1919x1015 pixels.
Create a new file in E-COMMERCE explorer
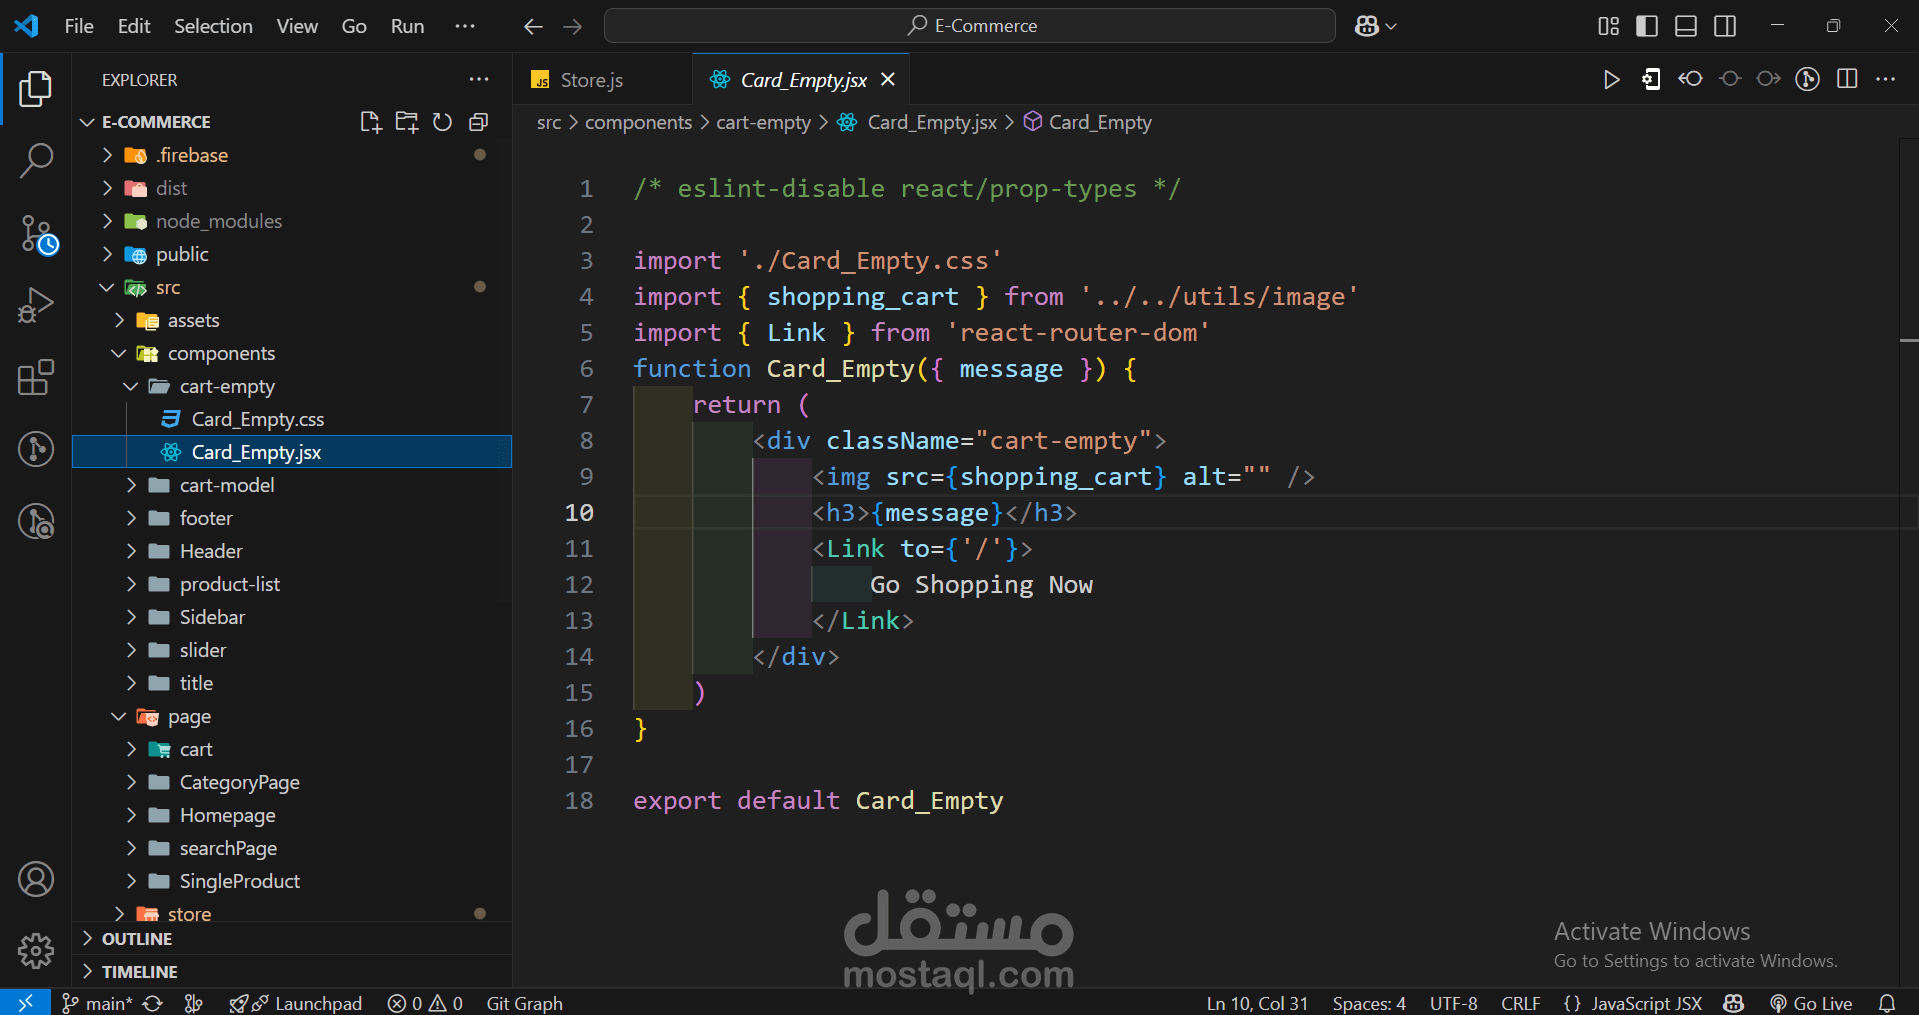(371, 122)
